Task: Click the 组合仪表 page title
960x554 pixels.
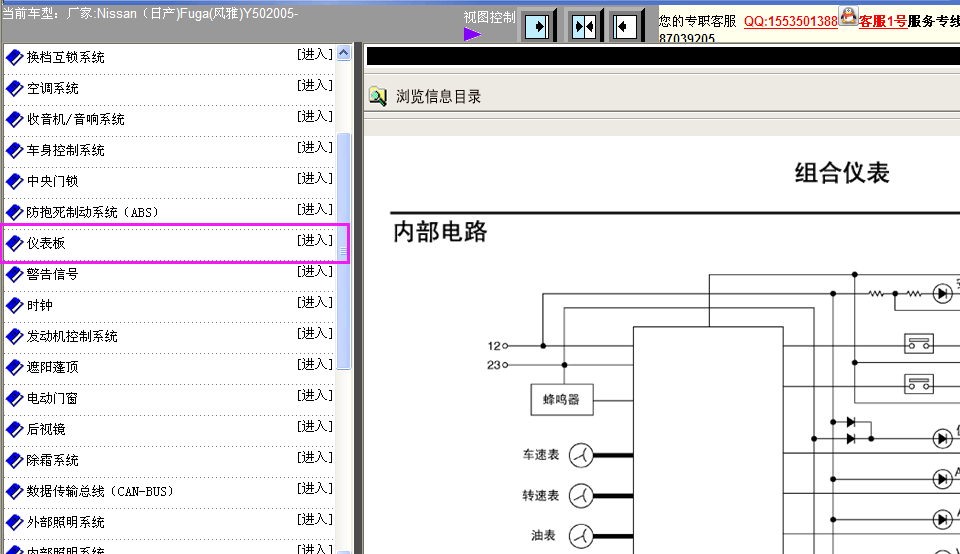Action: coord(842,173)
